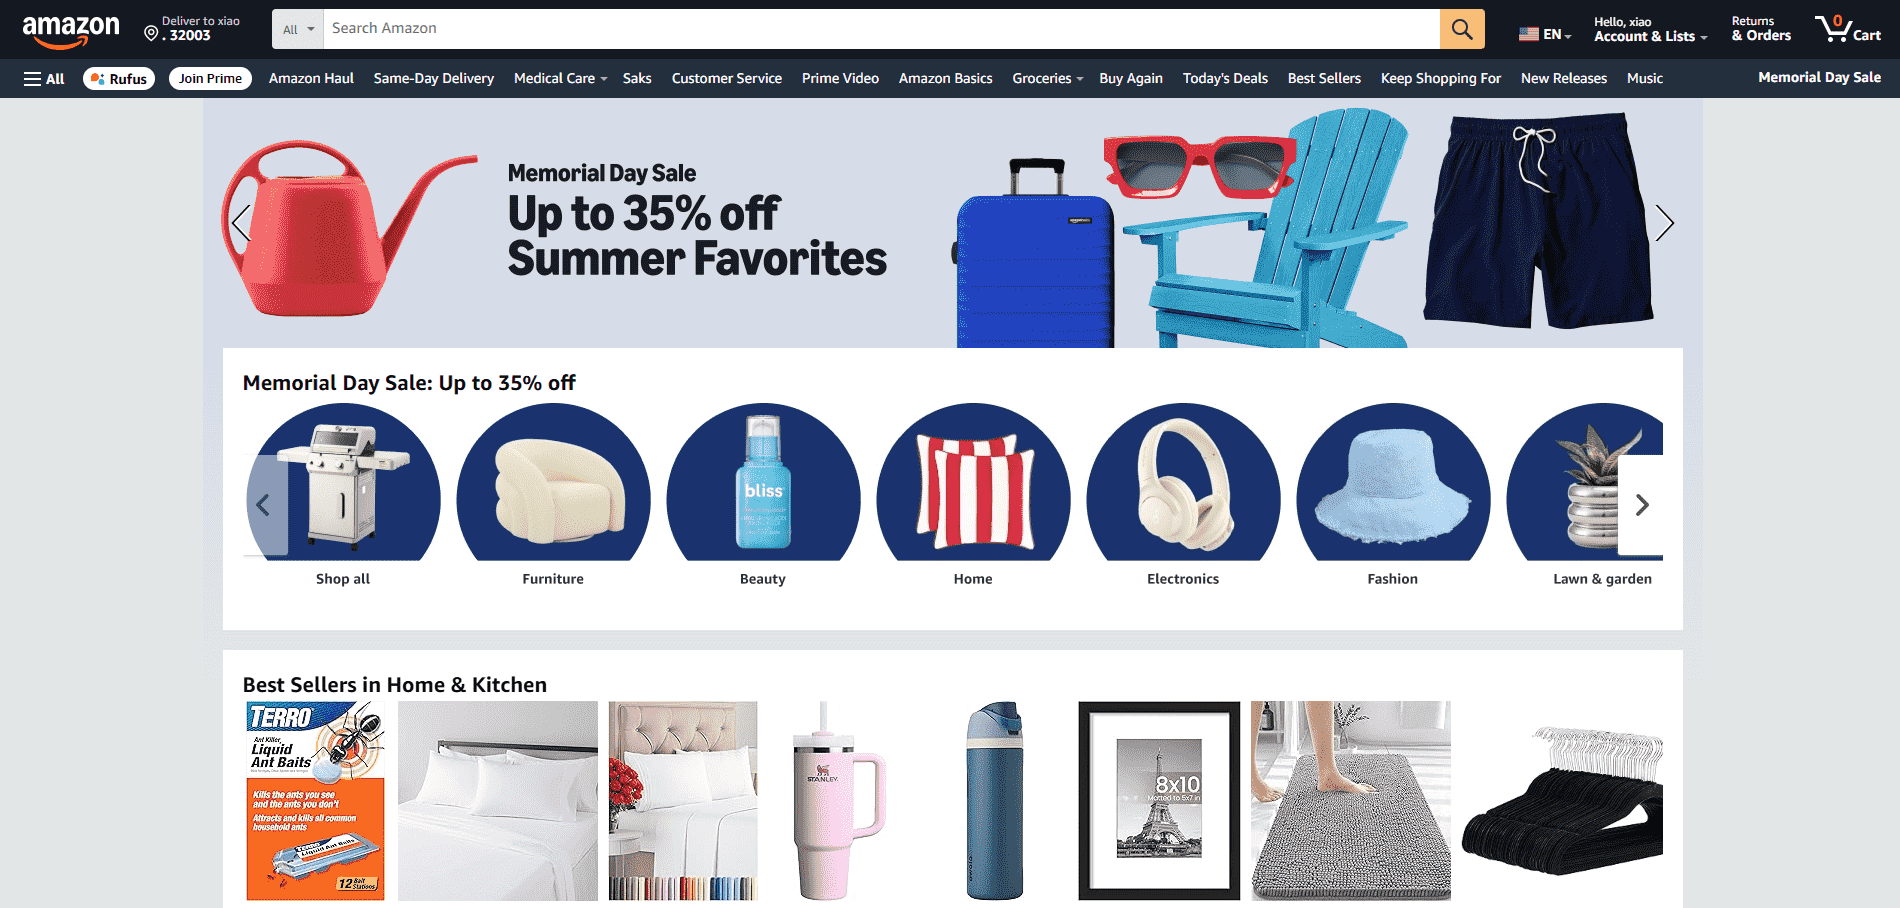This screenshot has width=1900, height=908.
Task: Click the delivery location pin for 32003
Action: [x=152, y=34]
